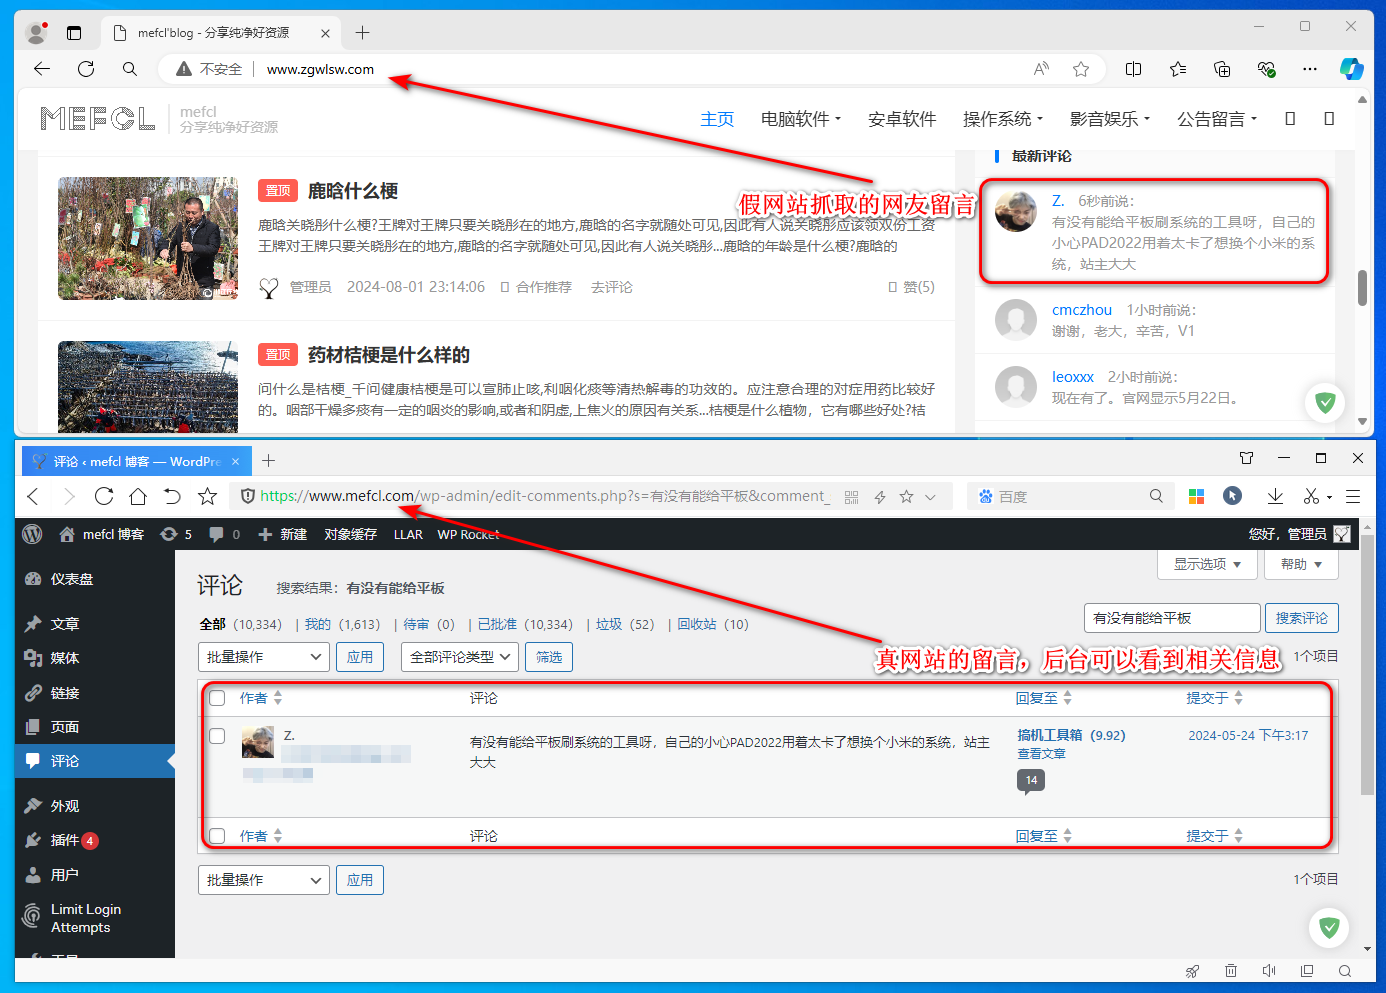Click the 百度 search magnifier icon
1386x993 pixels.
pos(1156,496)
